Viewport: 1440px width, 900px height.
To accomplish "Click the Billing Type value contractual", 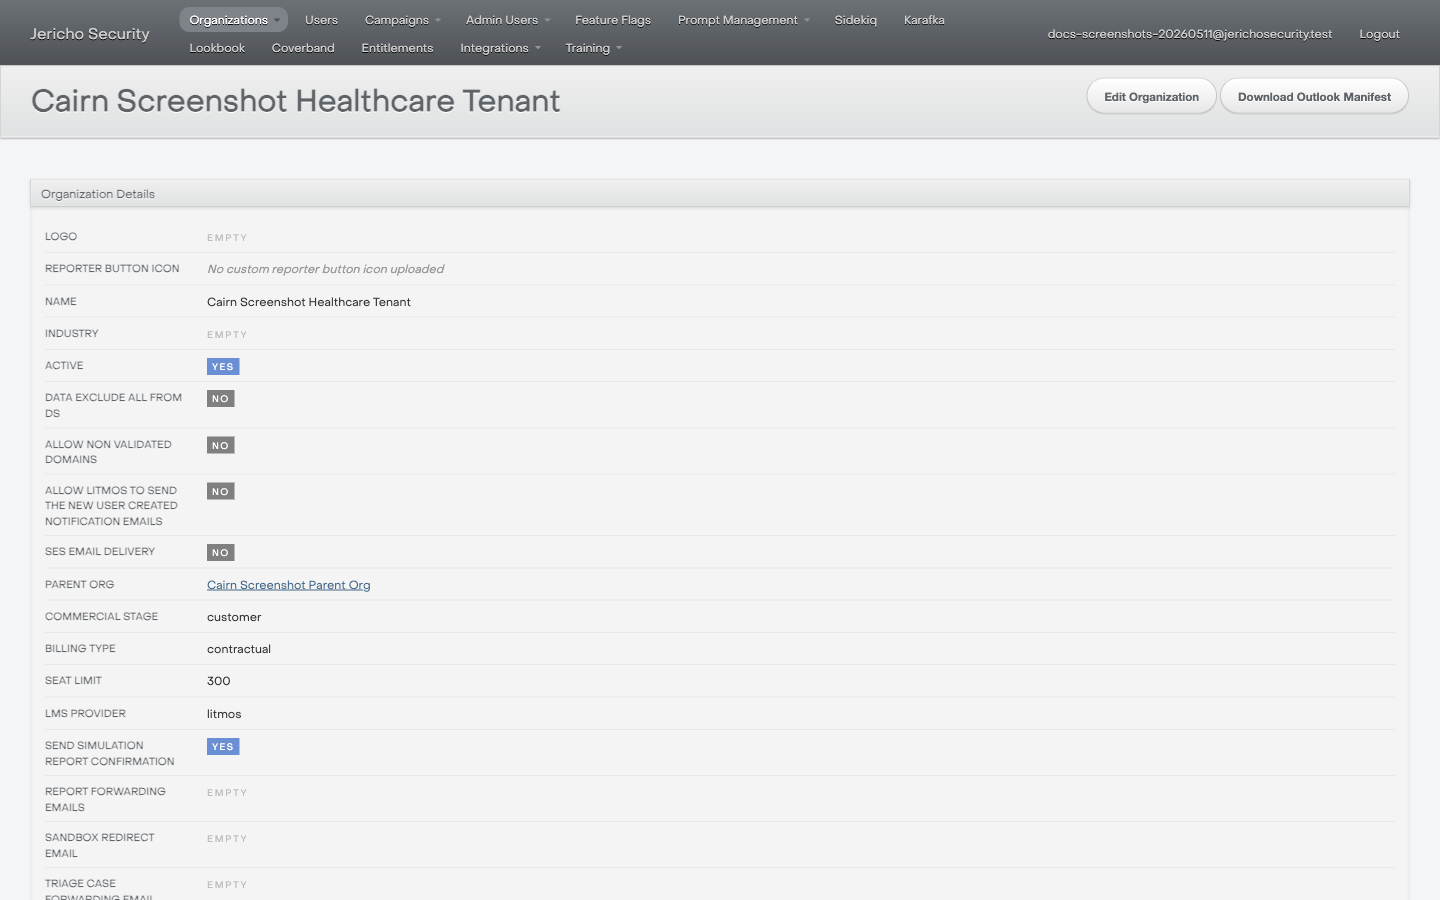I will (239, 649).
